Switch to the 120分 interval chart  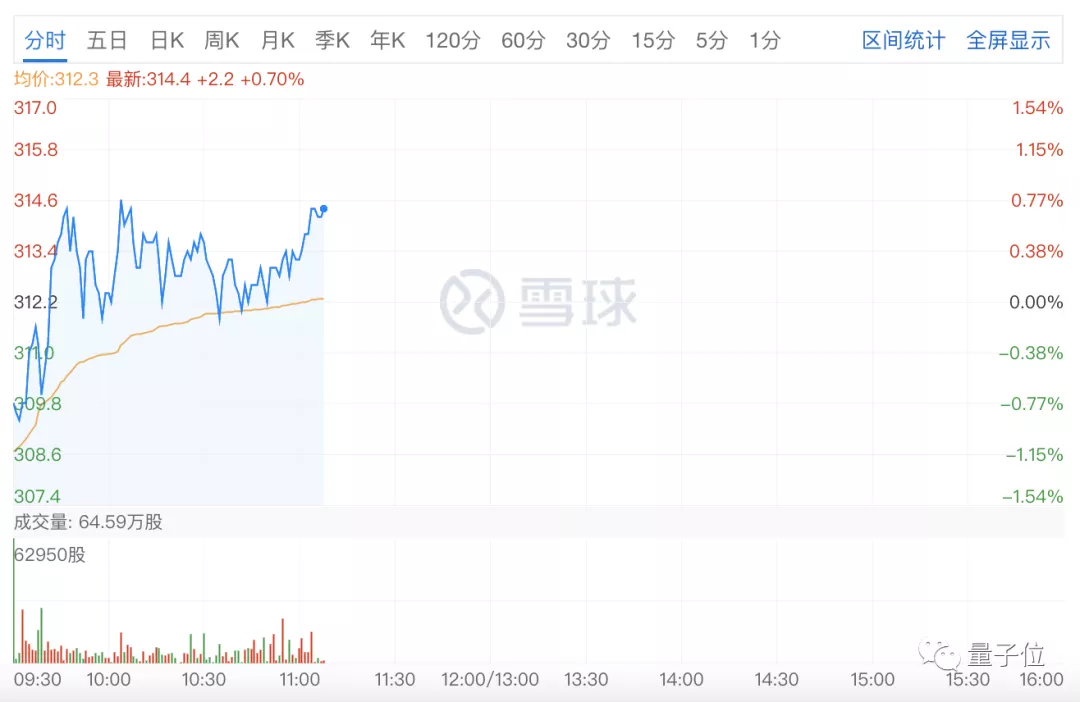click(453, 40)
